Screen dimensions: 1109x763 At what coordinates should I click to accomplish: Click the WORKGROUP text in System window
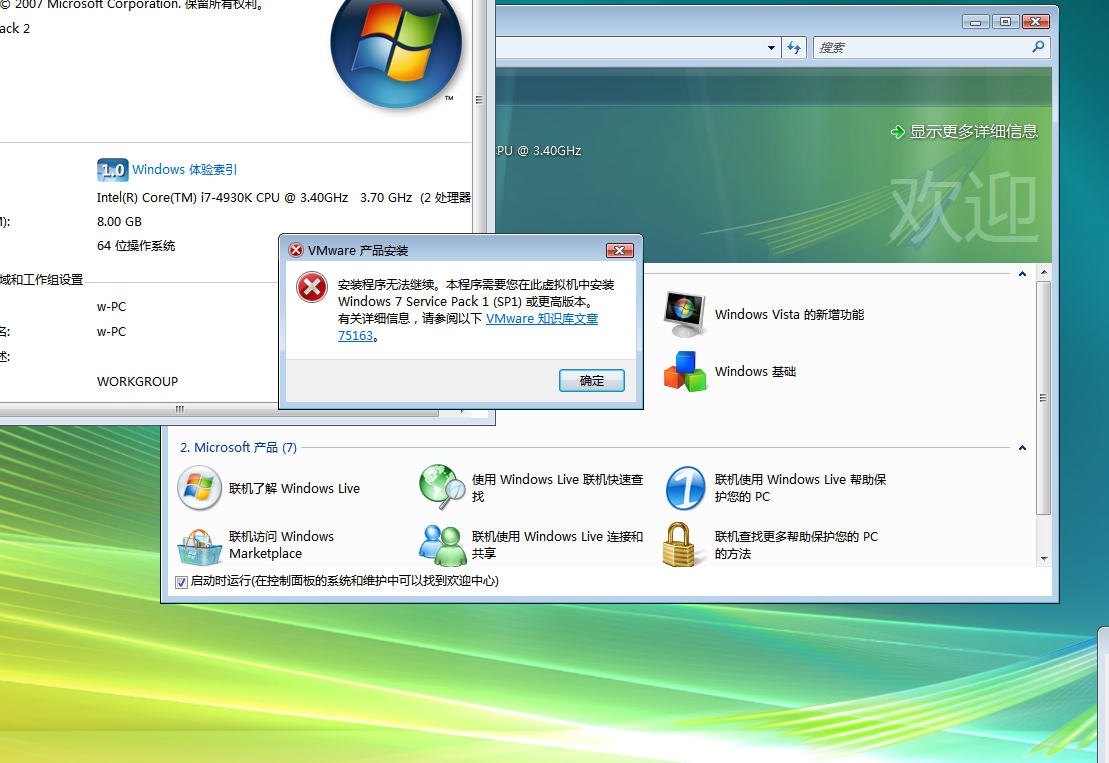coord(137,382)
